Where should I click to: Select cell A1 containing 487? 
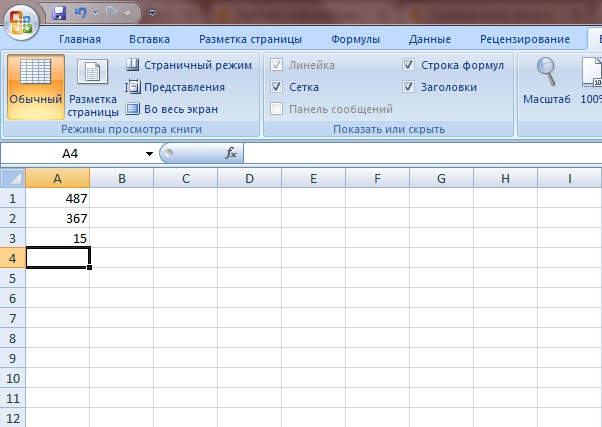click(57, 198)
